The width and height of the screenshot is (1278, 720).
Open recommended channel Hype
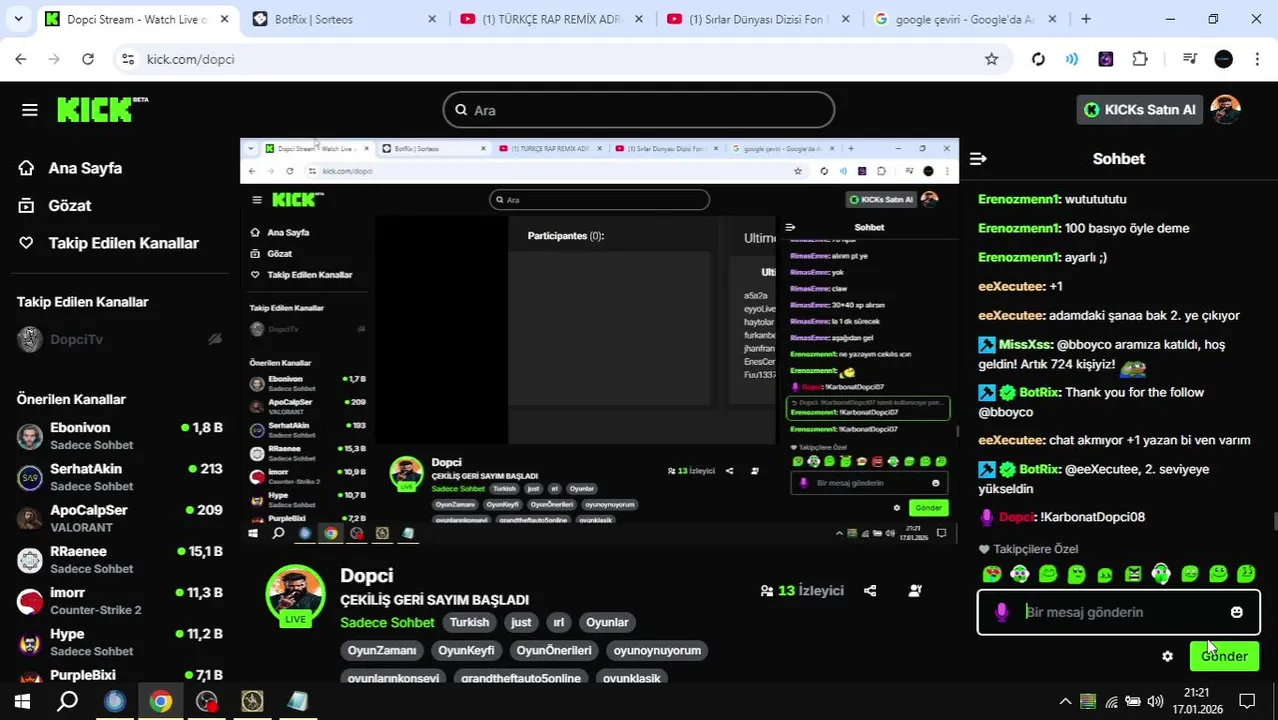120,641
